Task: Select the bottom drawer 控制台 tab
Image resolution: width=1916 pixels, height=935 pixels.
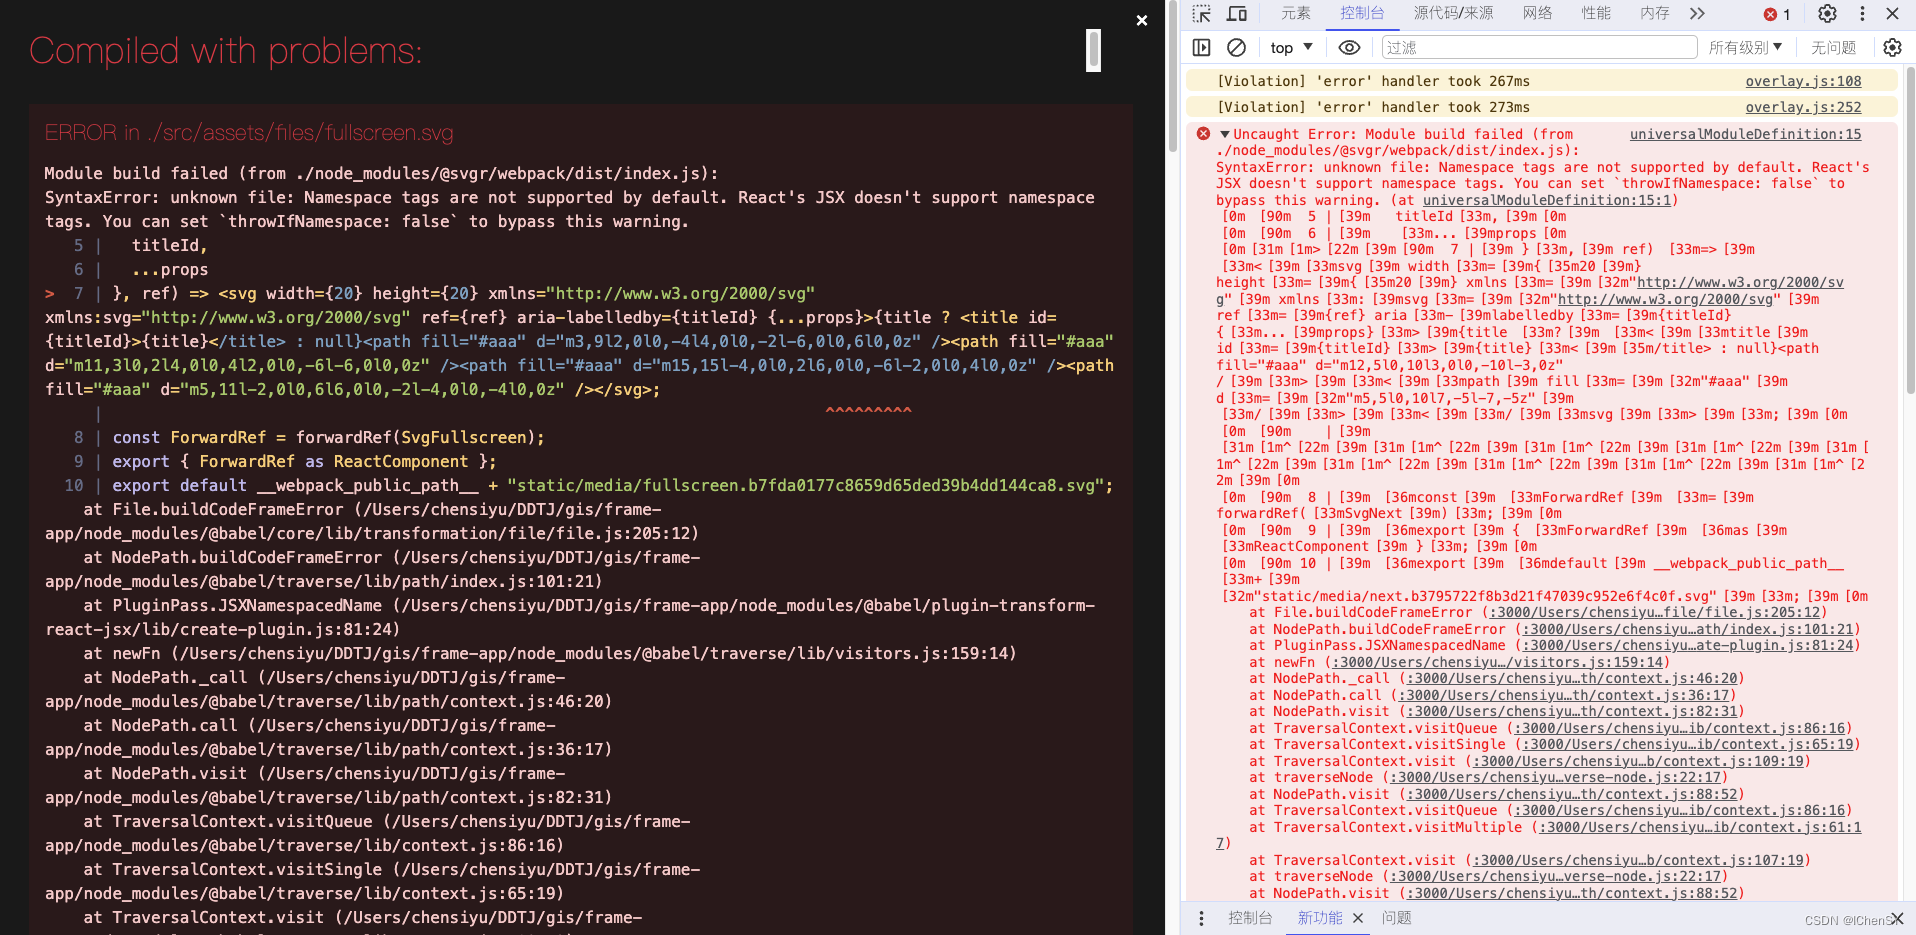Action: tap(1250, 918)
